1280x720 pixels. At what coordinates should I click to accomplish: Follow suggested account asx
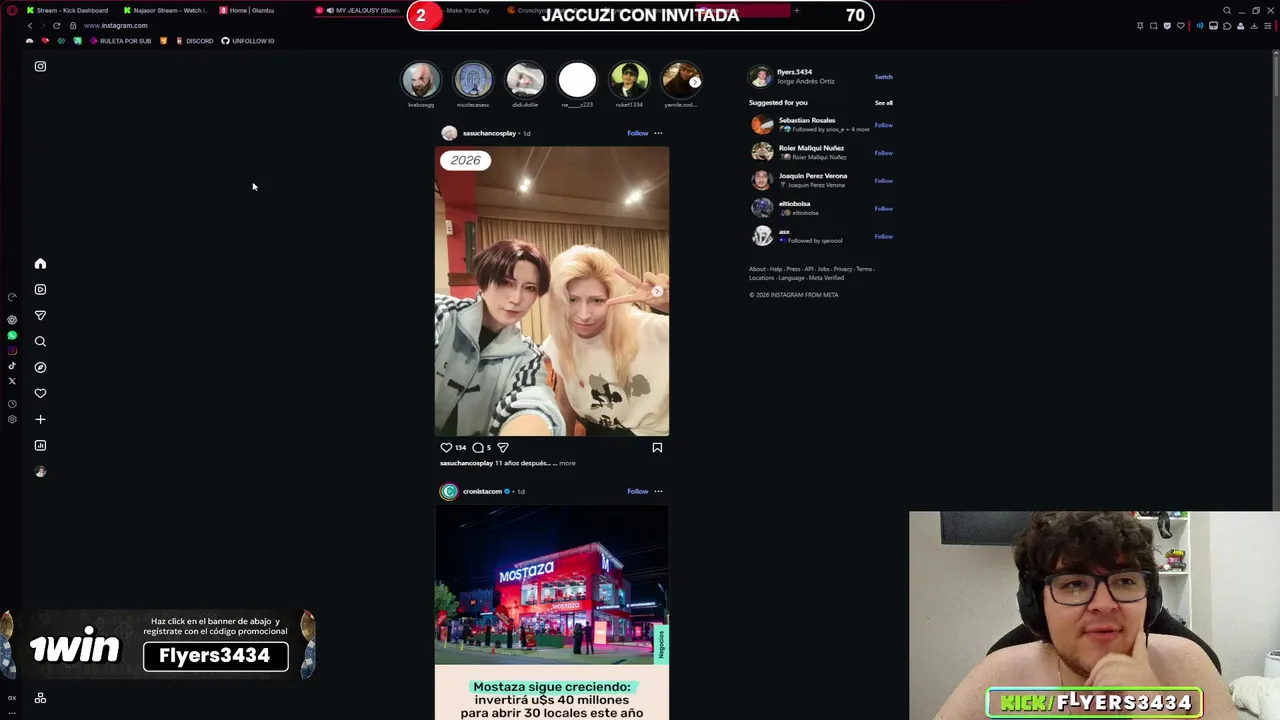(883, 237)
